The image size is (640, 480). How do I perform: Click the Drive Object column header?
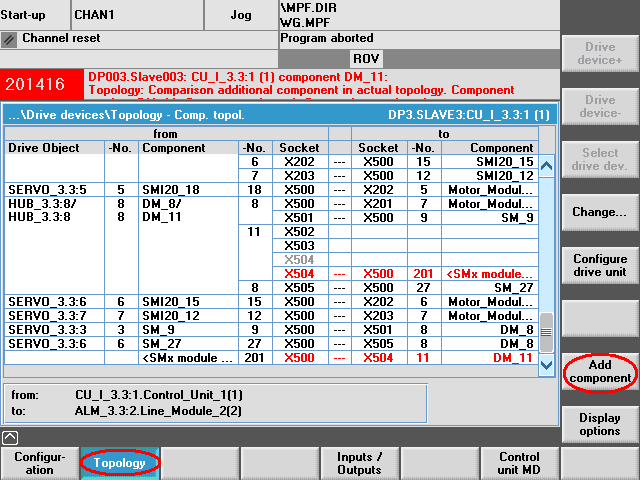54,148
